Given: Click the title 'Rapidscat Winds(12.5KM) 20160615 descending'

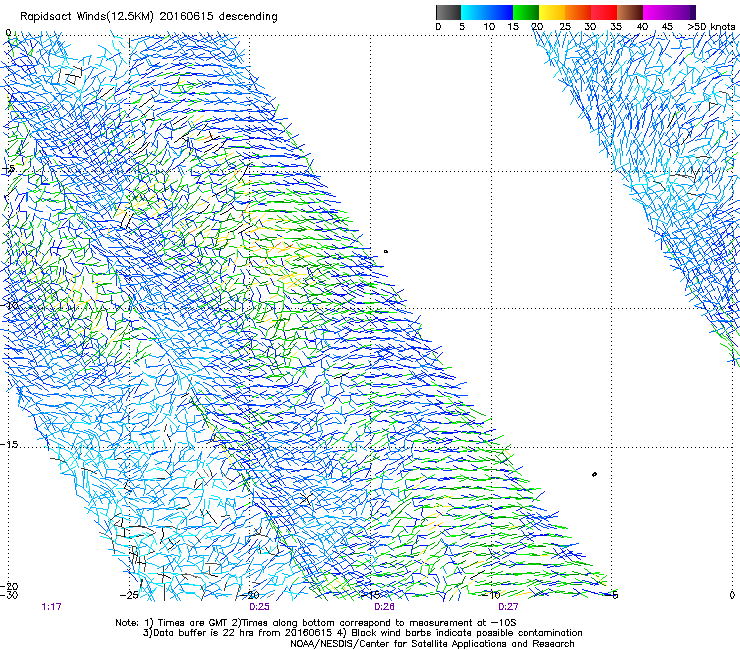Looking at the screenshot, I should [x=149, y=17].
